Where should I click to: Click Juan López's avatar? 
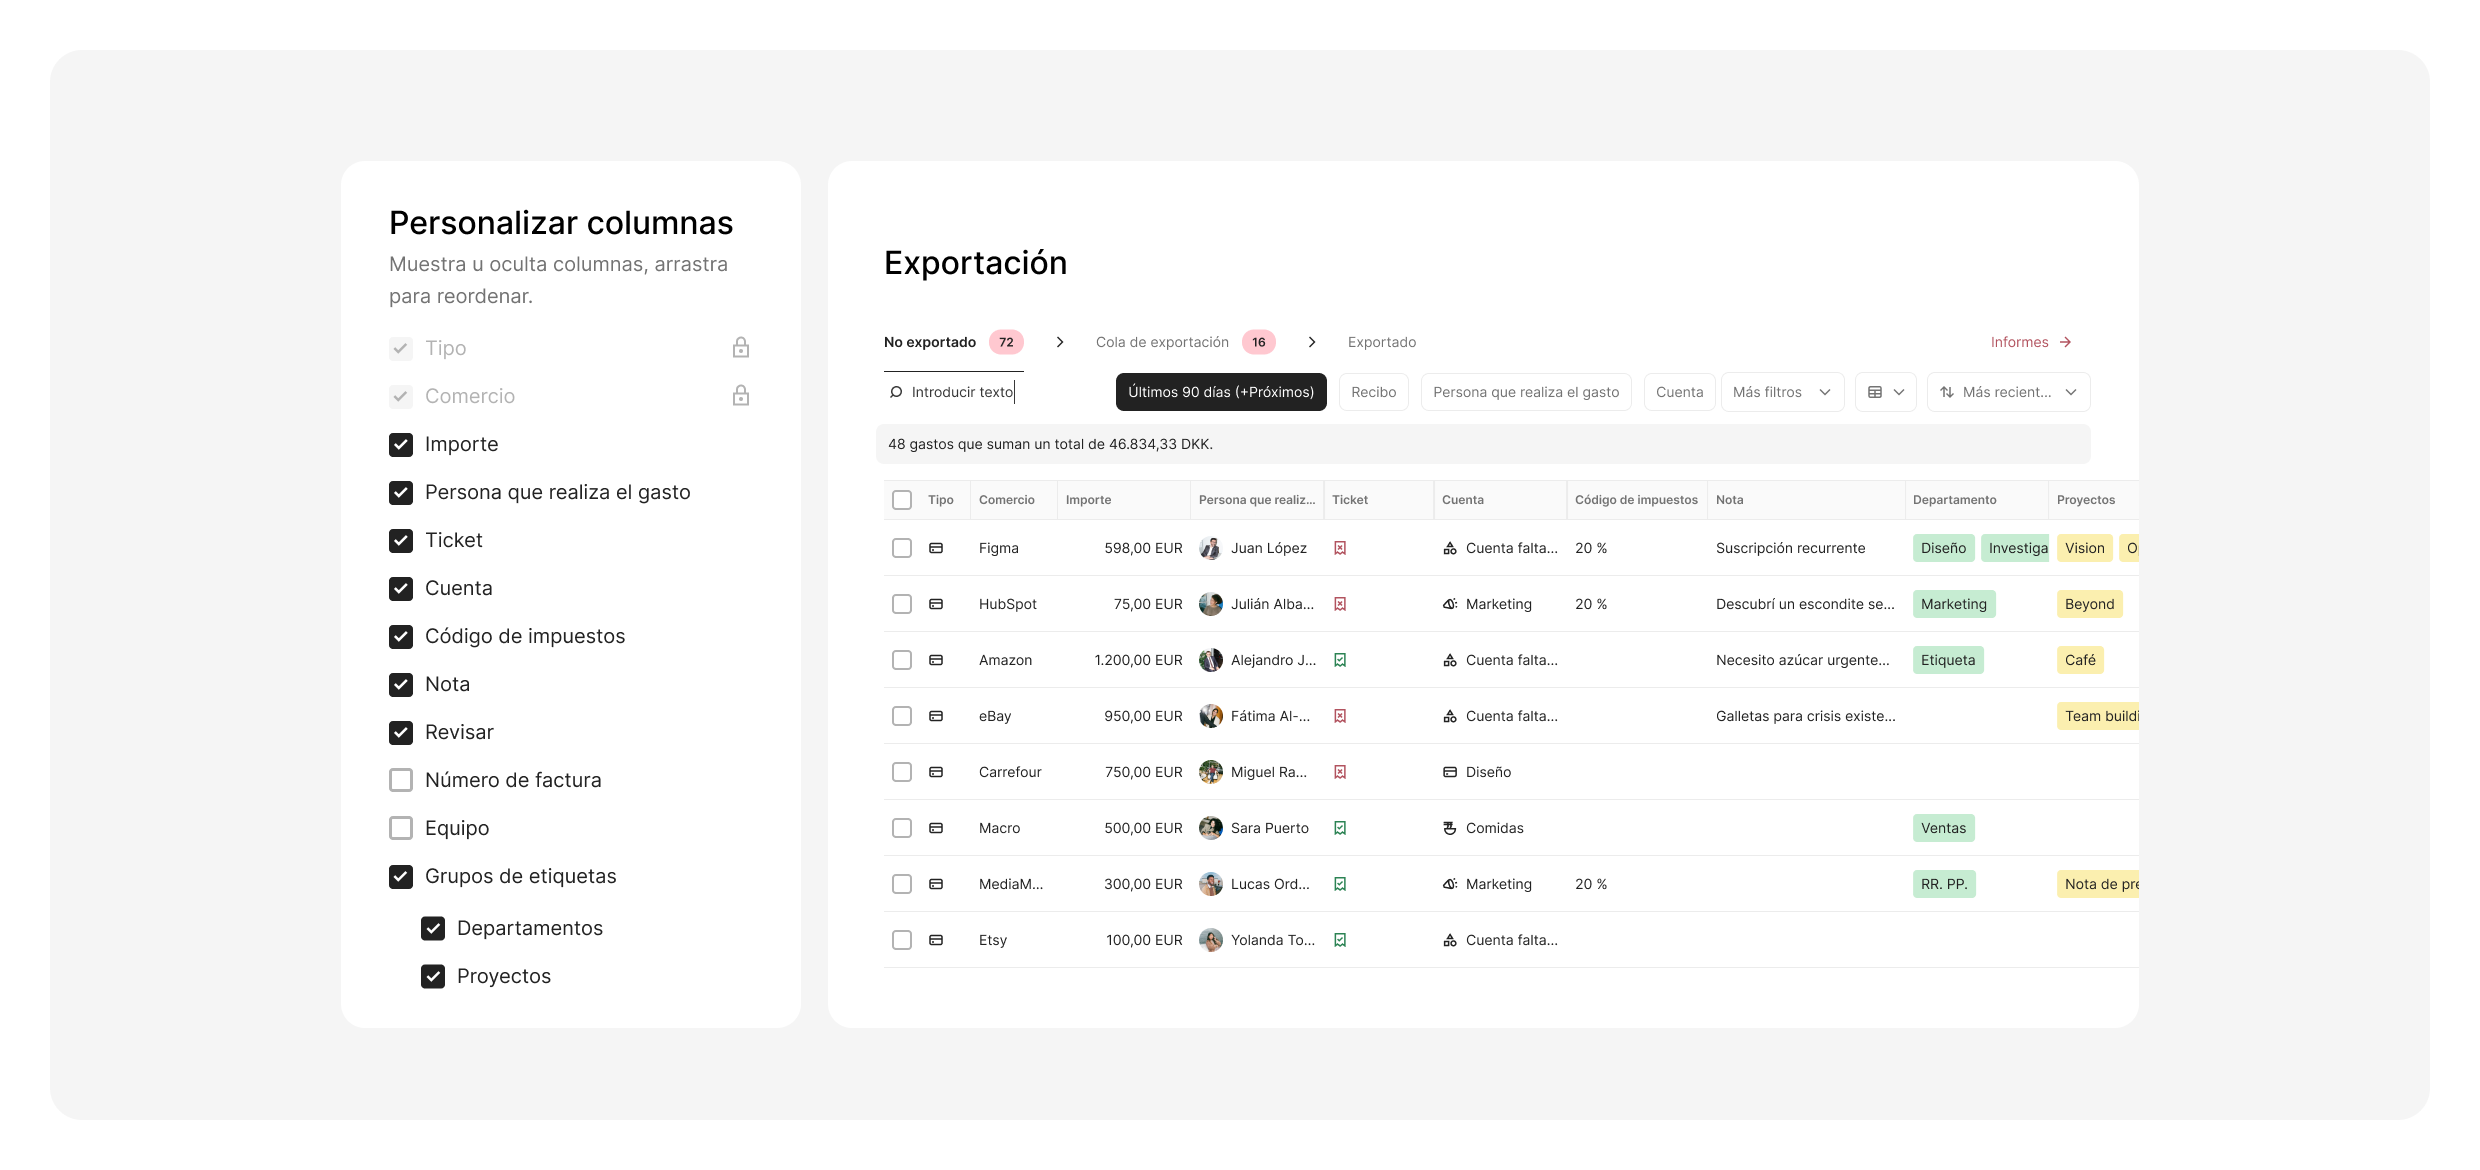click(x=1210, y=548)
